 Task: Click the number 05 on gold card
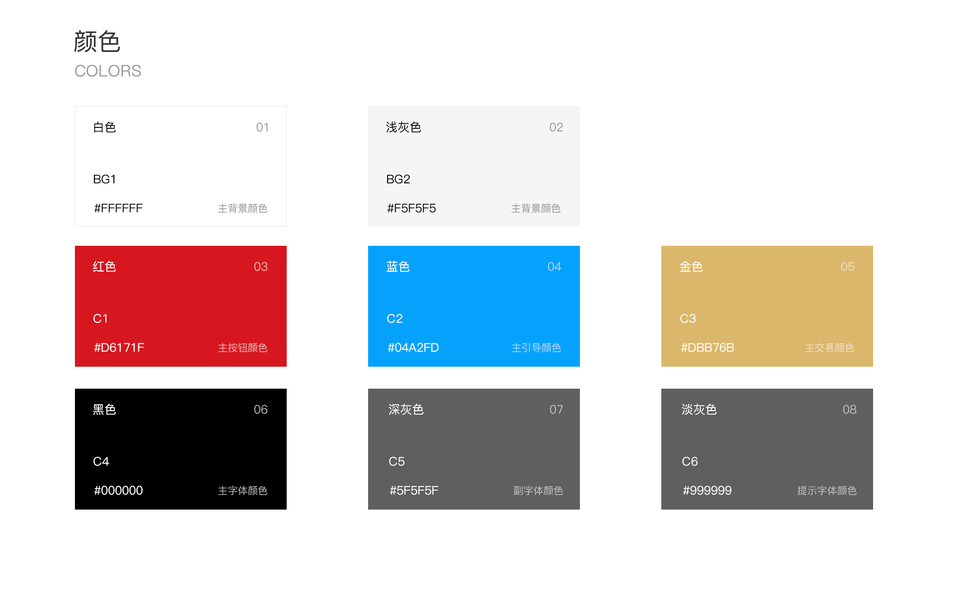(x=847, y=267)
